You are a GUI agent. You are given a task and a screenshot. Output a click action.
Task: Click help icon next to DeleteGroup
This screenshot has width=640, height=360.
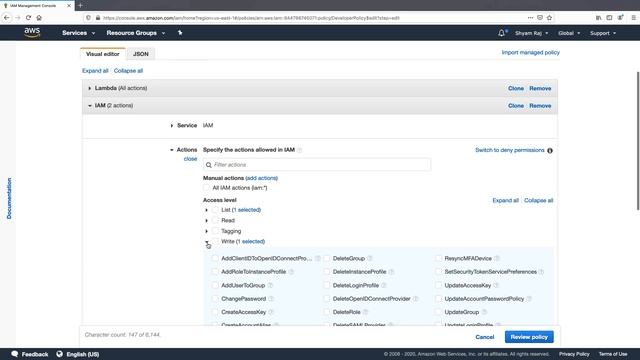370,258
